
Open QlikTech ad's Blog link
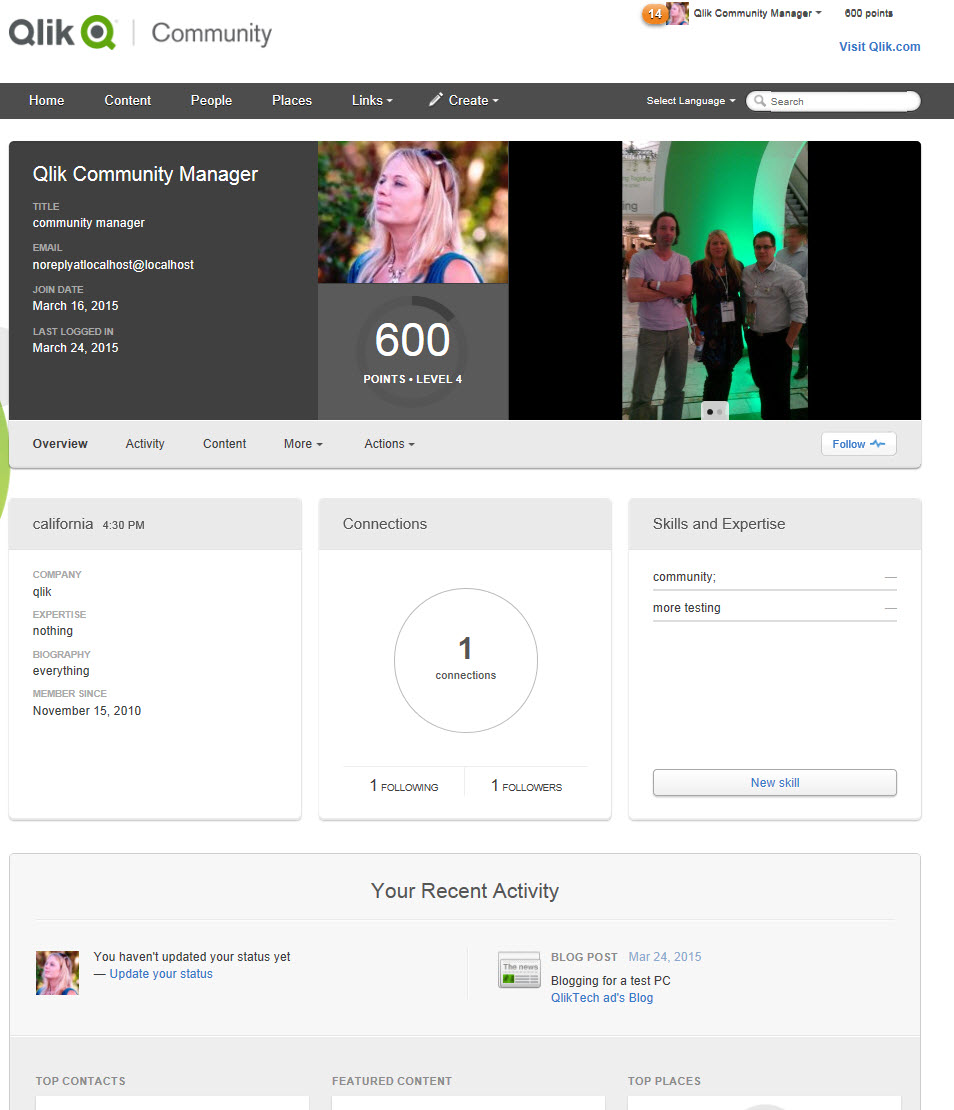tap(602, 997)
